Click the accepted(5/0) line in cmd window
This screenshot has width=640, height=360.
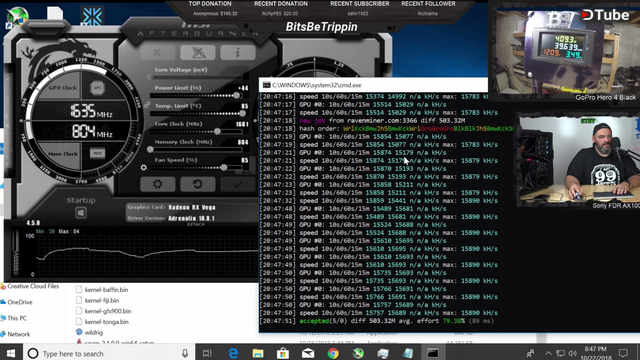pos(376,321)
